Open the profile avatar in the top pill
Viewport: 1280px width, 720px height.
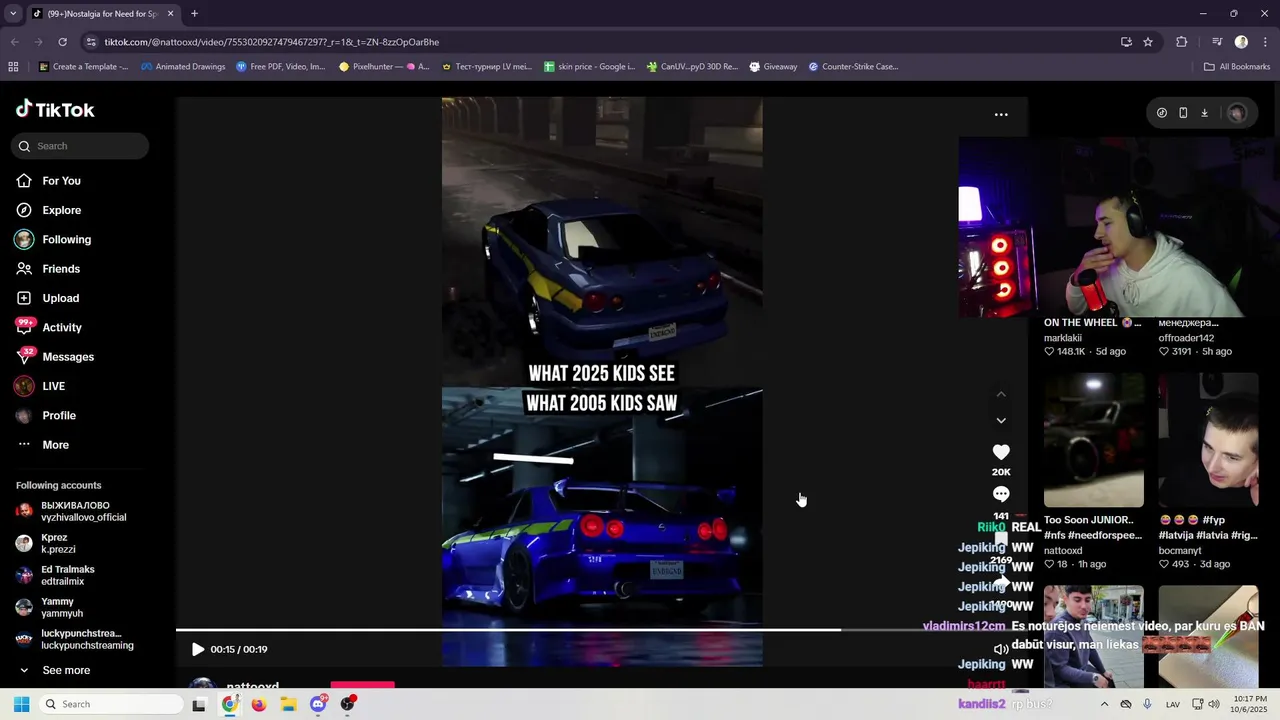[1236, 113]
